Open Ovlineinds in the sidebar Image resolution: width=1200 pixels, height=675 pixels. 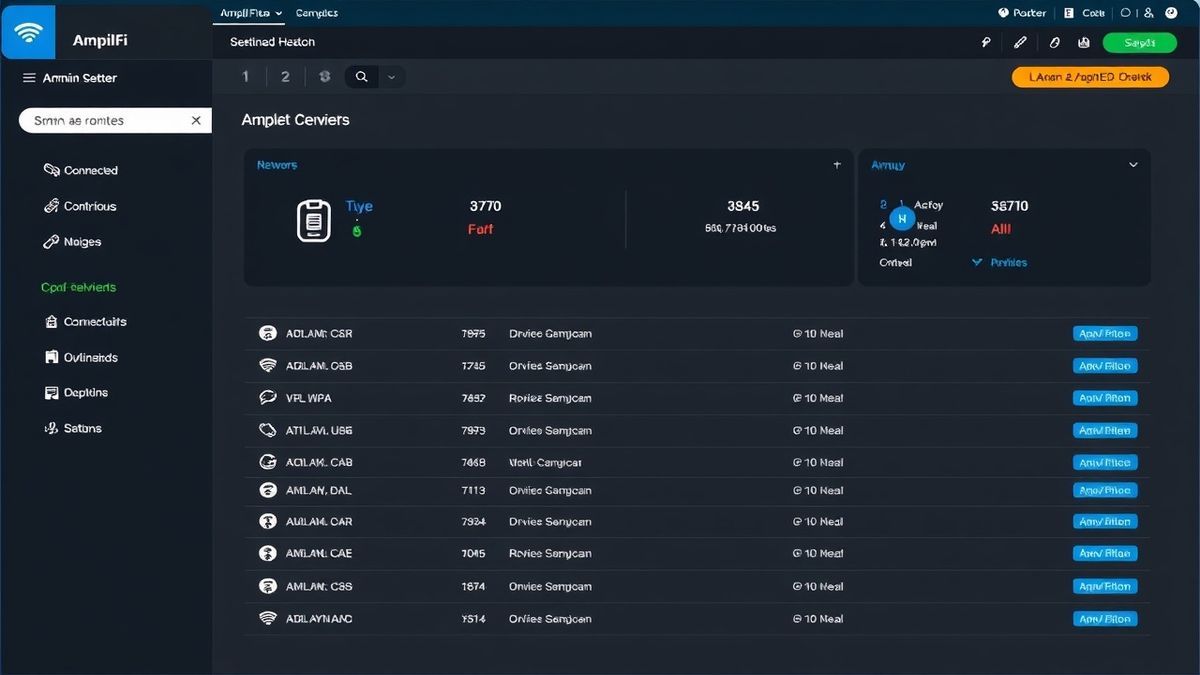click(x=82, y=357)
